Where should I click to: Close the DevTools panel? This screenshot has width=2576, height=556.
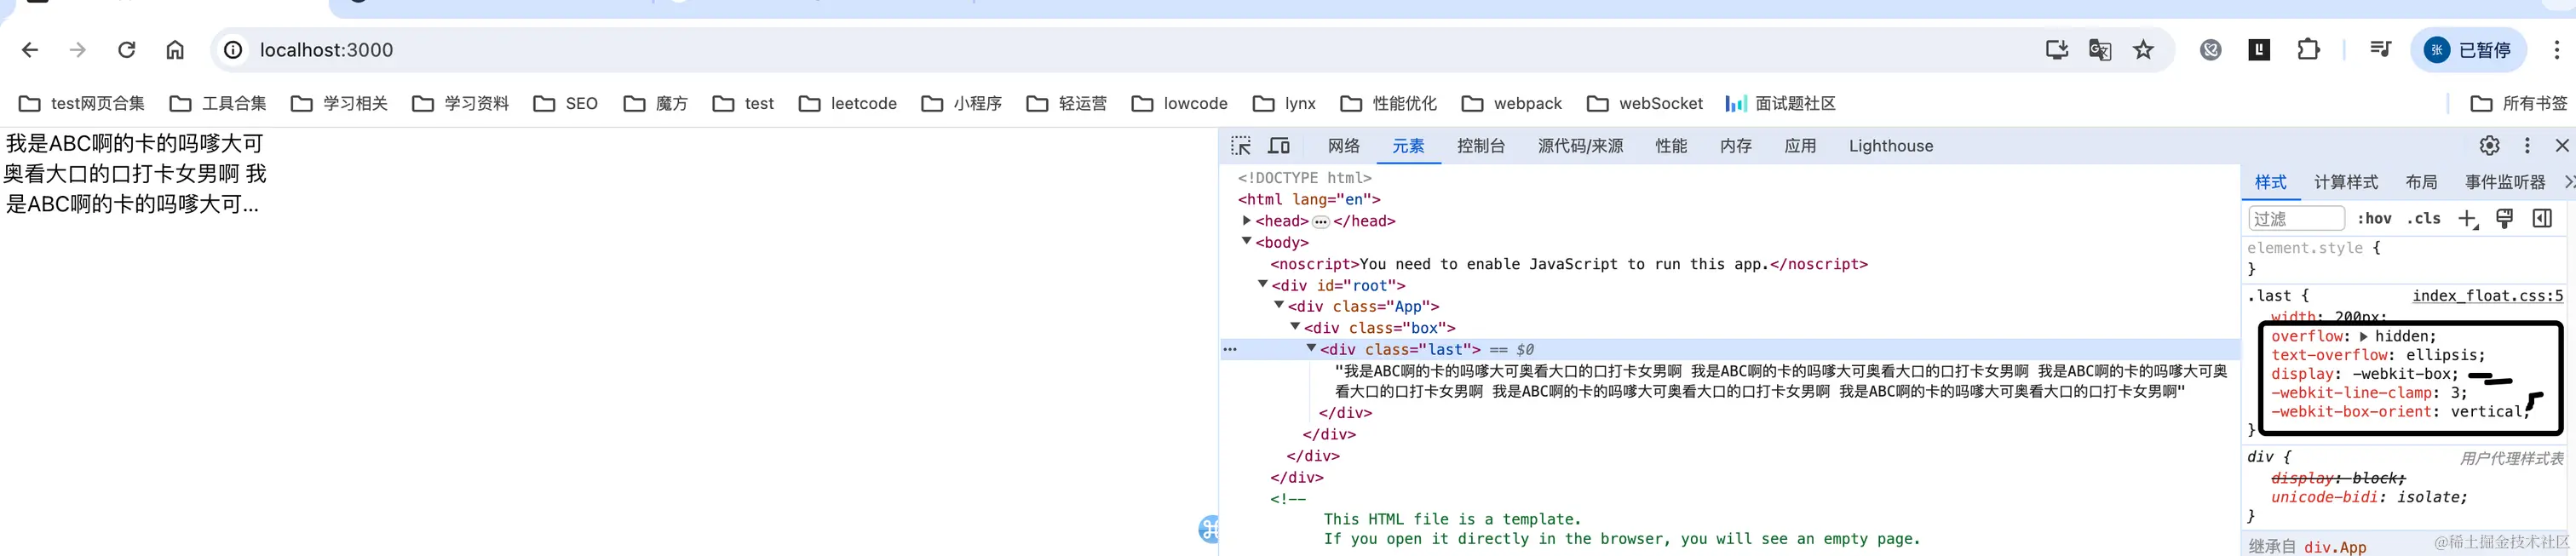[2562, 146]
